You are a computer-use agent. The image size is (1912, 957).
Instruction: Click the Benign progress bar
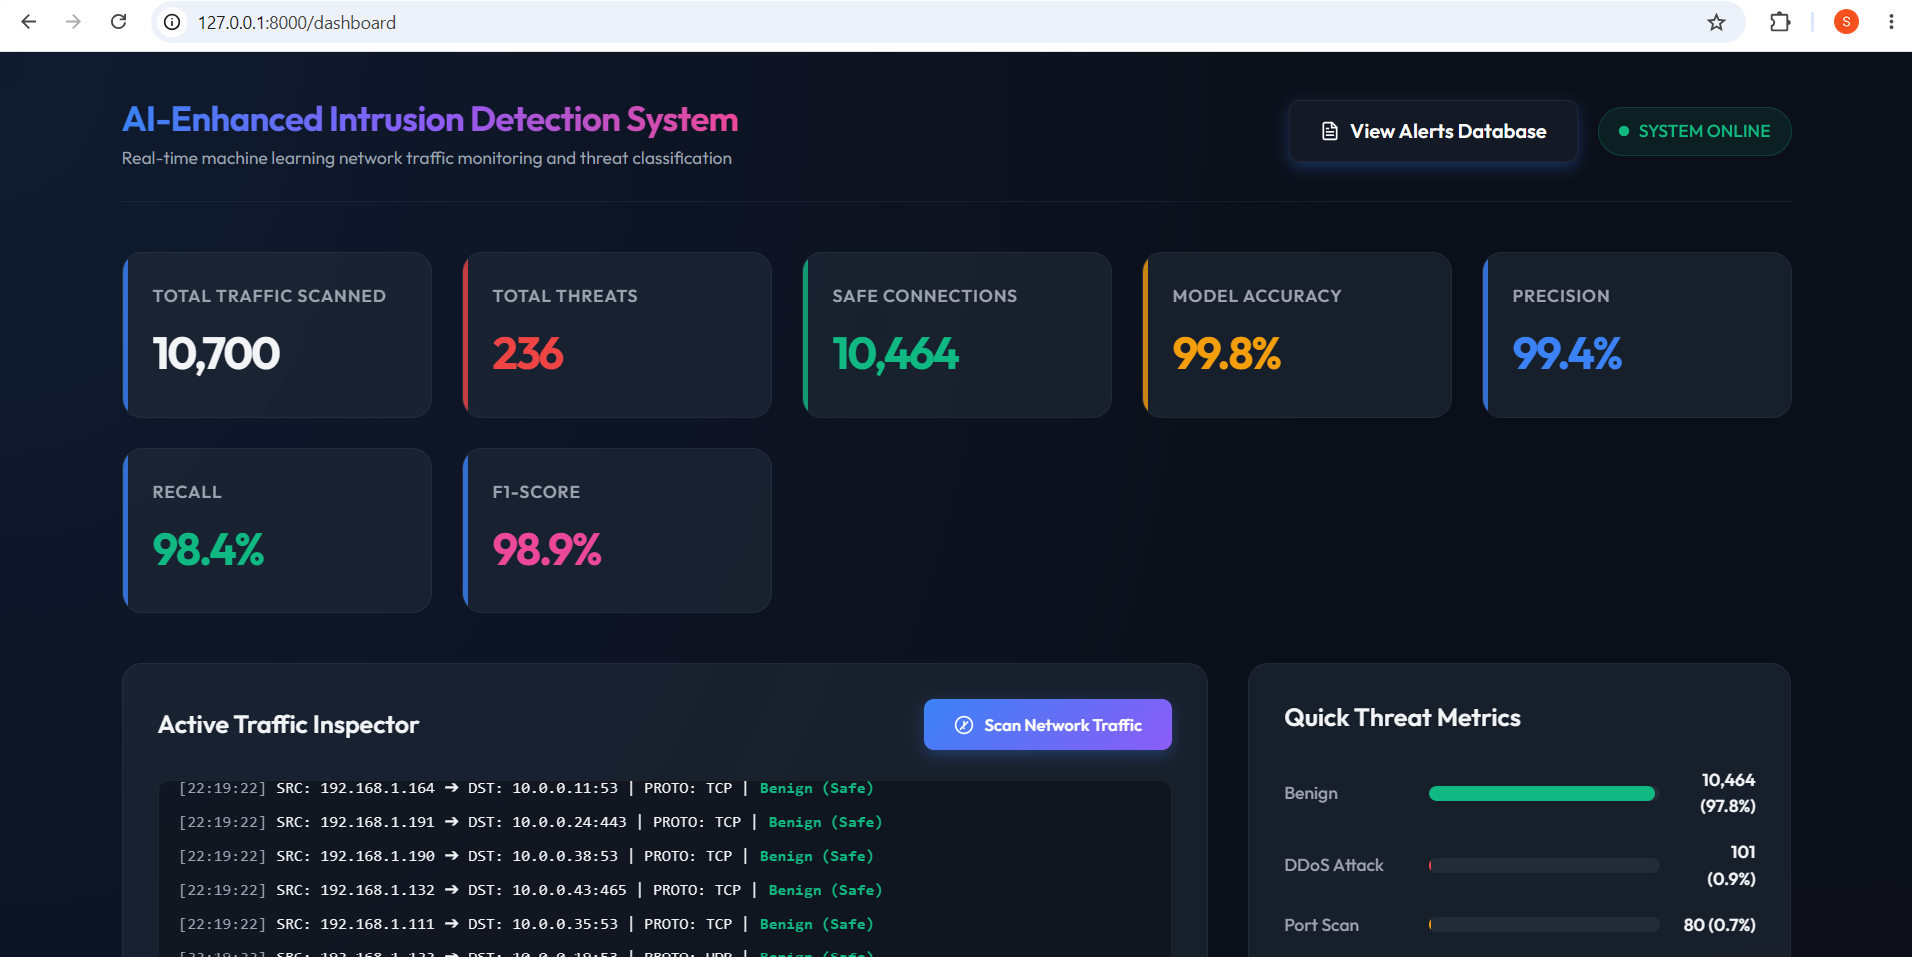1544,793
